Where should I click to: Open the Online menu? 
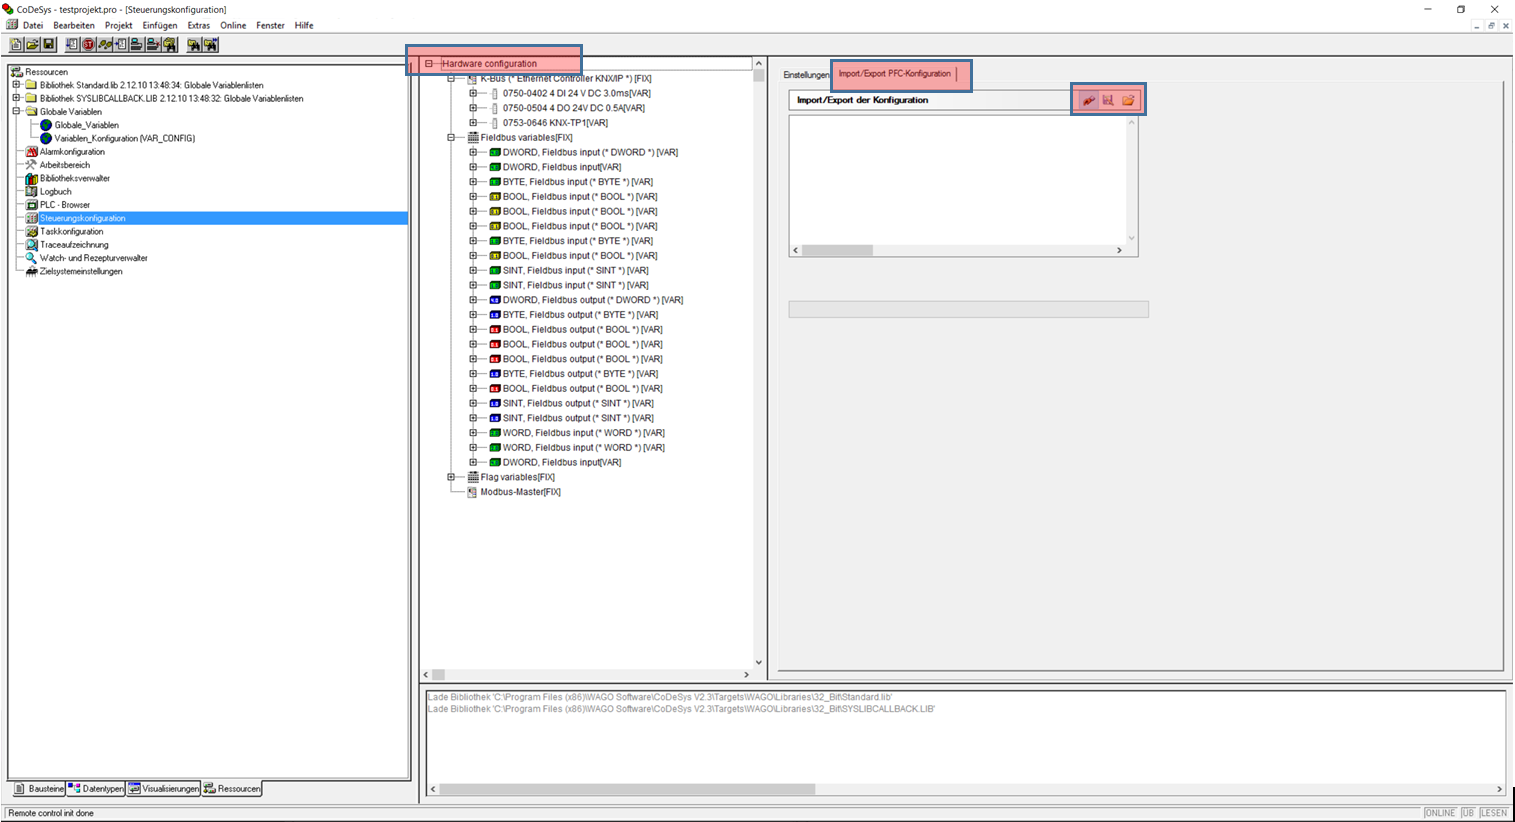pos(233,25)
